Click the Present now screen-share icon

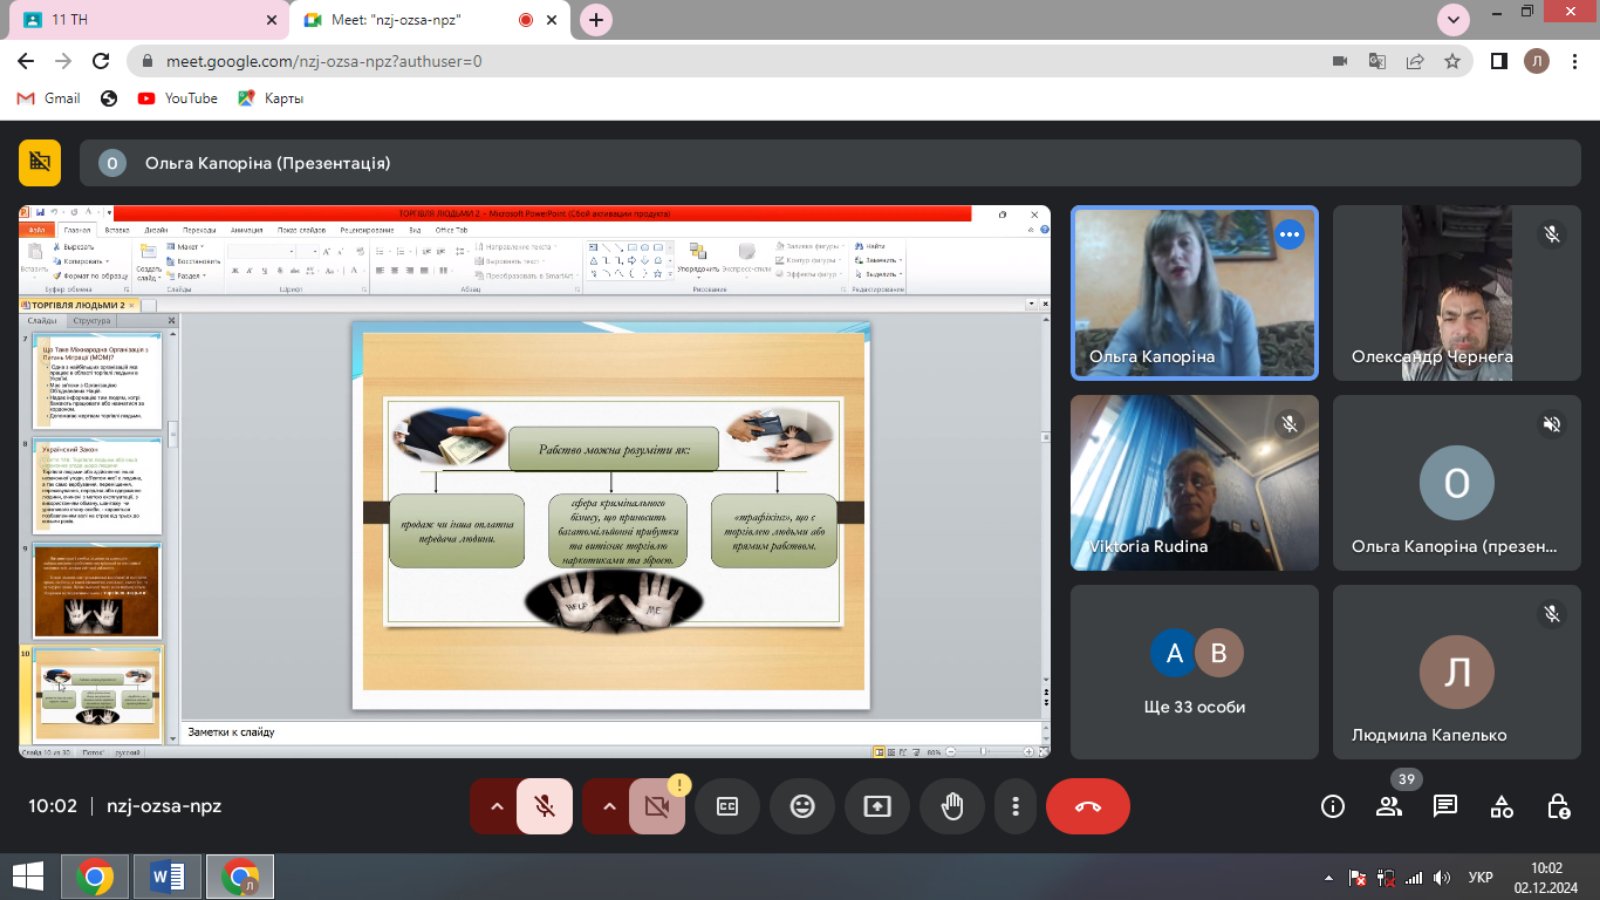pos(877,806)
